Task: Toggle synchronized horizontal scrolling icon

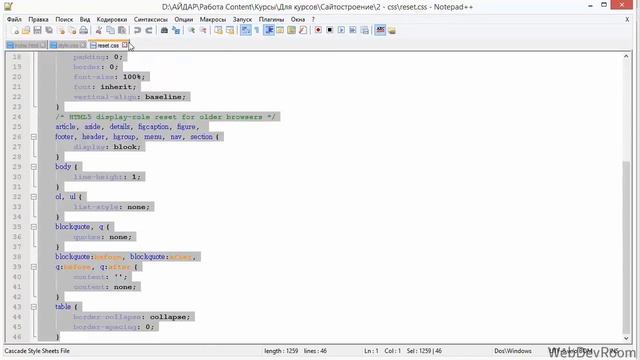Action: pyautogui.click(x=230, y=30)
